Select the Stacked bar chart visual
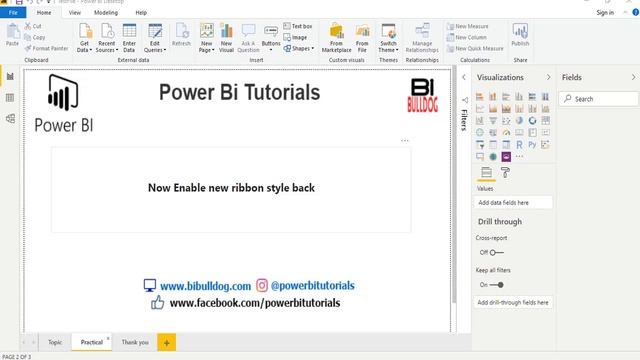Screen dimensions: 640x360 click(x=480, y=97)
